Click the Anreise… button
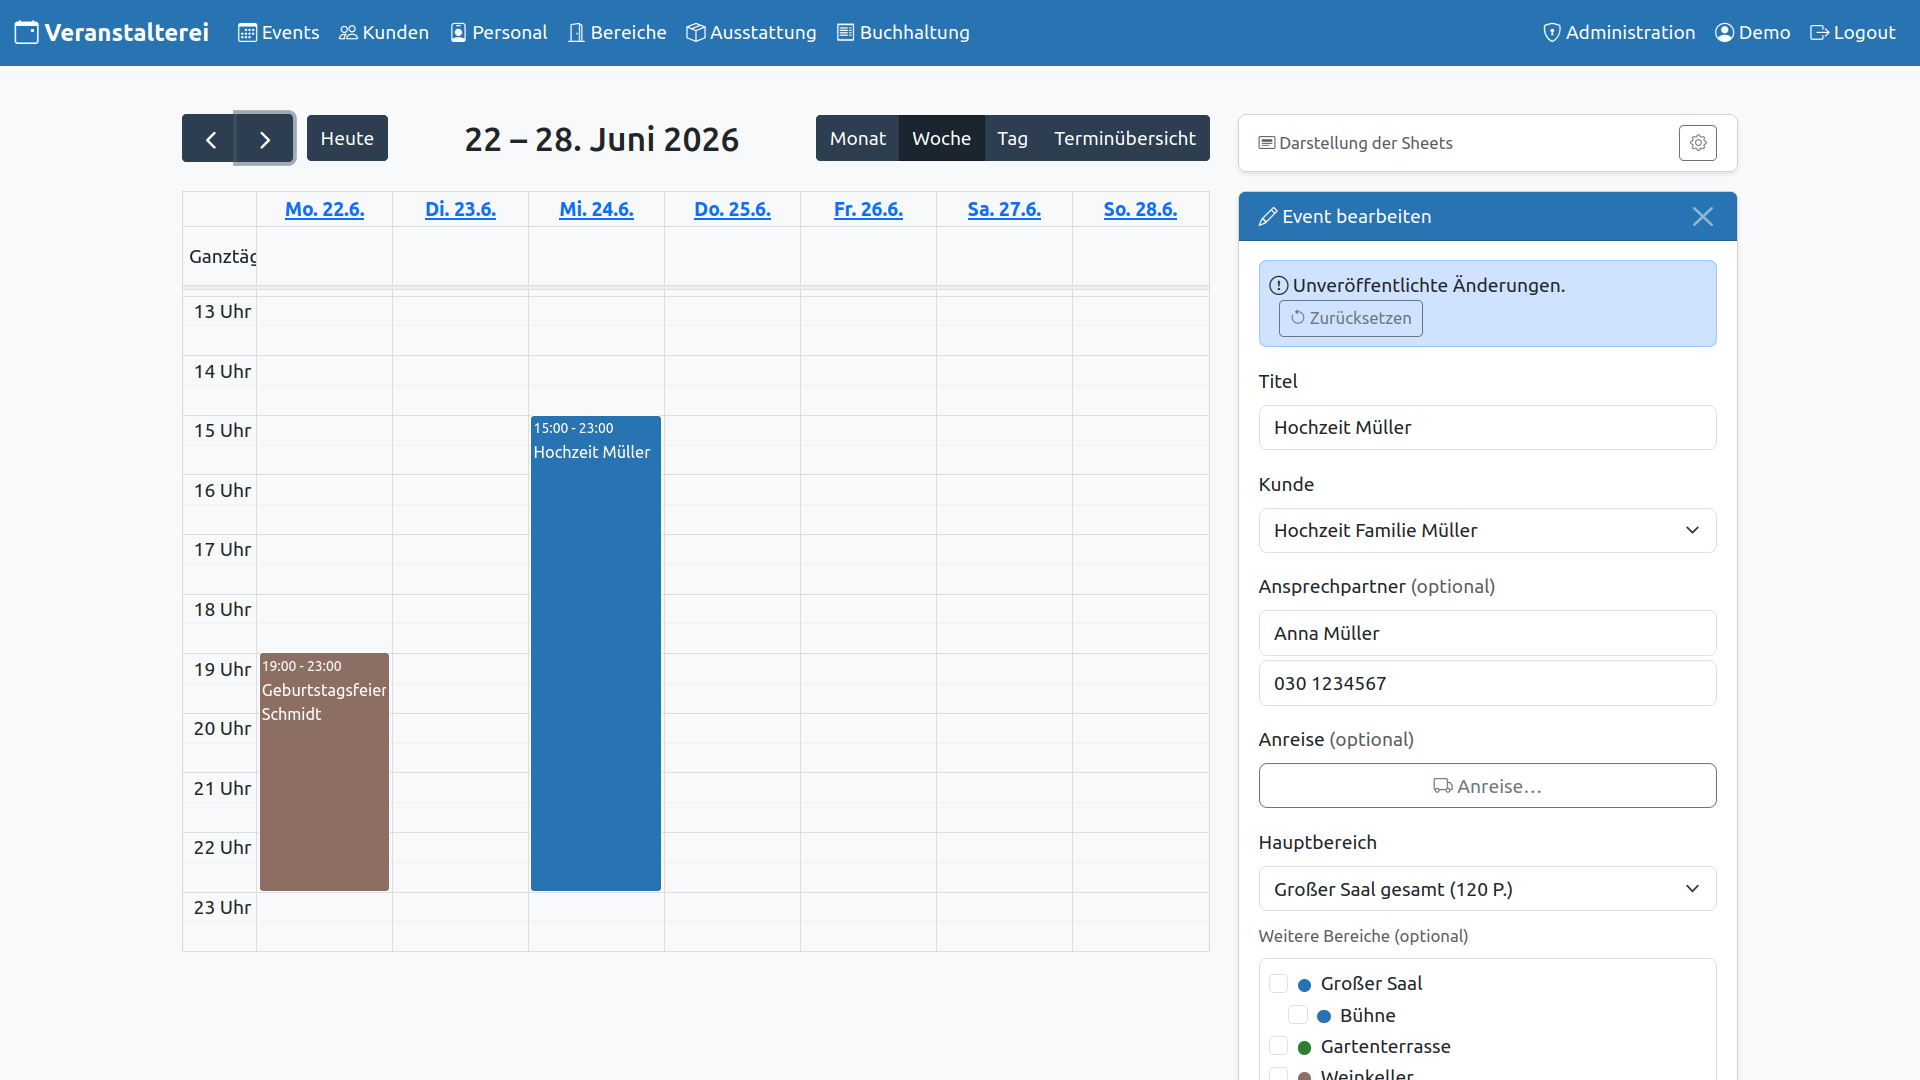1920x1080 pixels. (1487, 786)
